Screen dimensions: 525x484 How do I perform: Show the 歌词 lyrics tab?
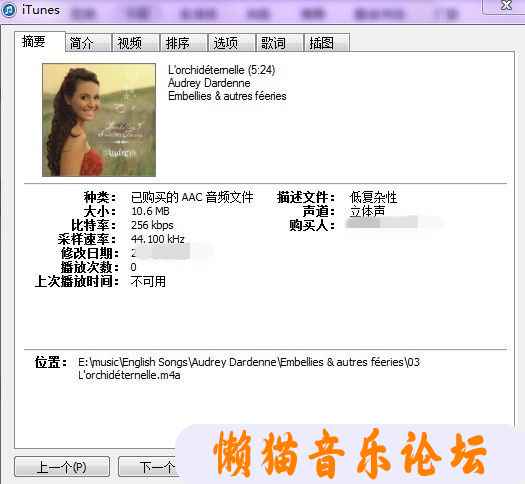click(279, 43)
